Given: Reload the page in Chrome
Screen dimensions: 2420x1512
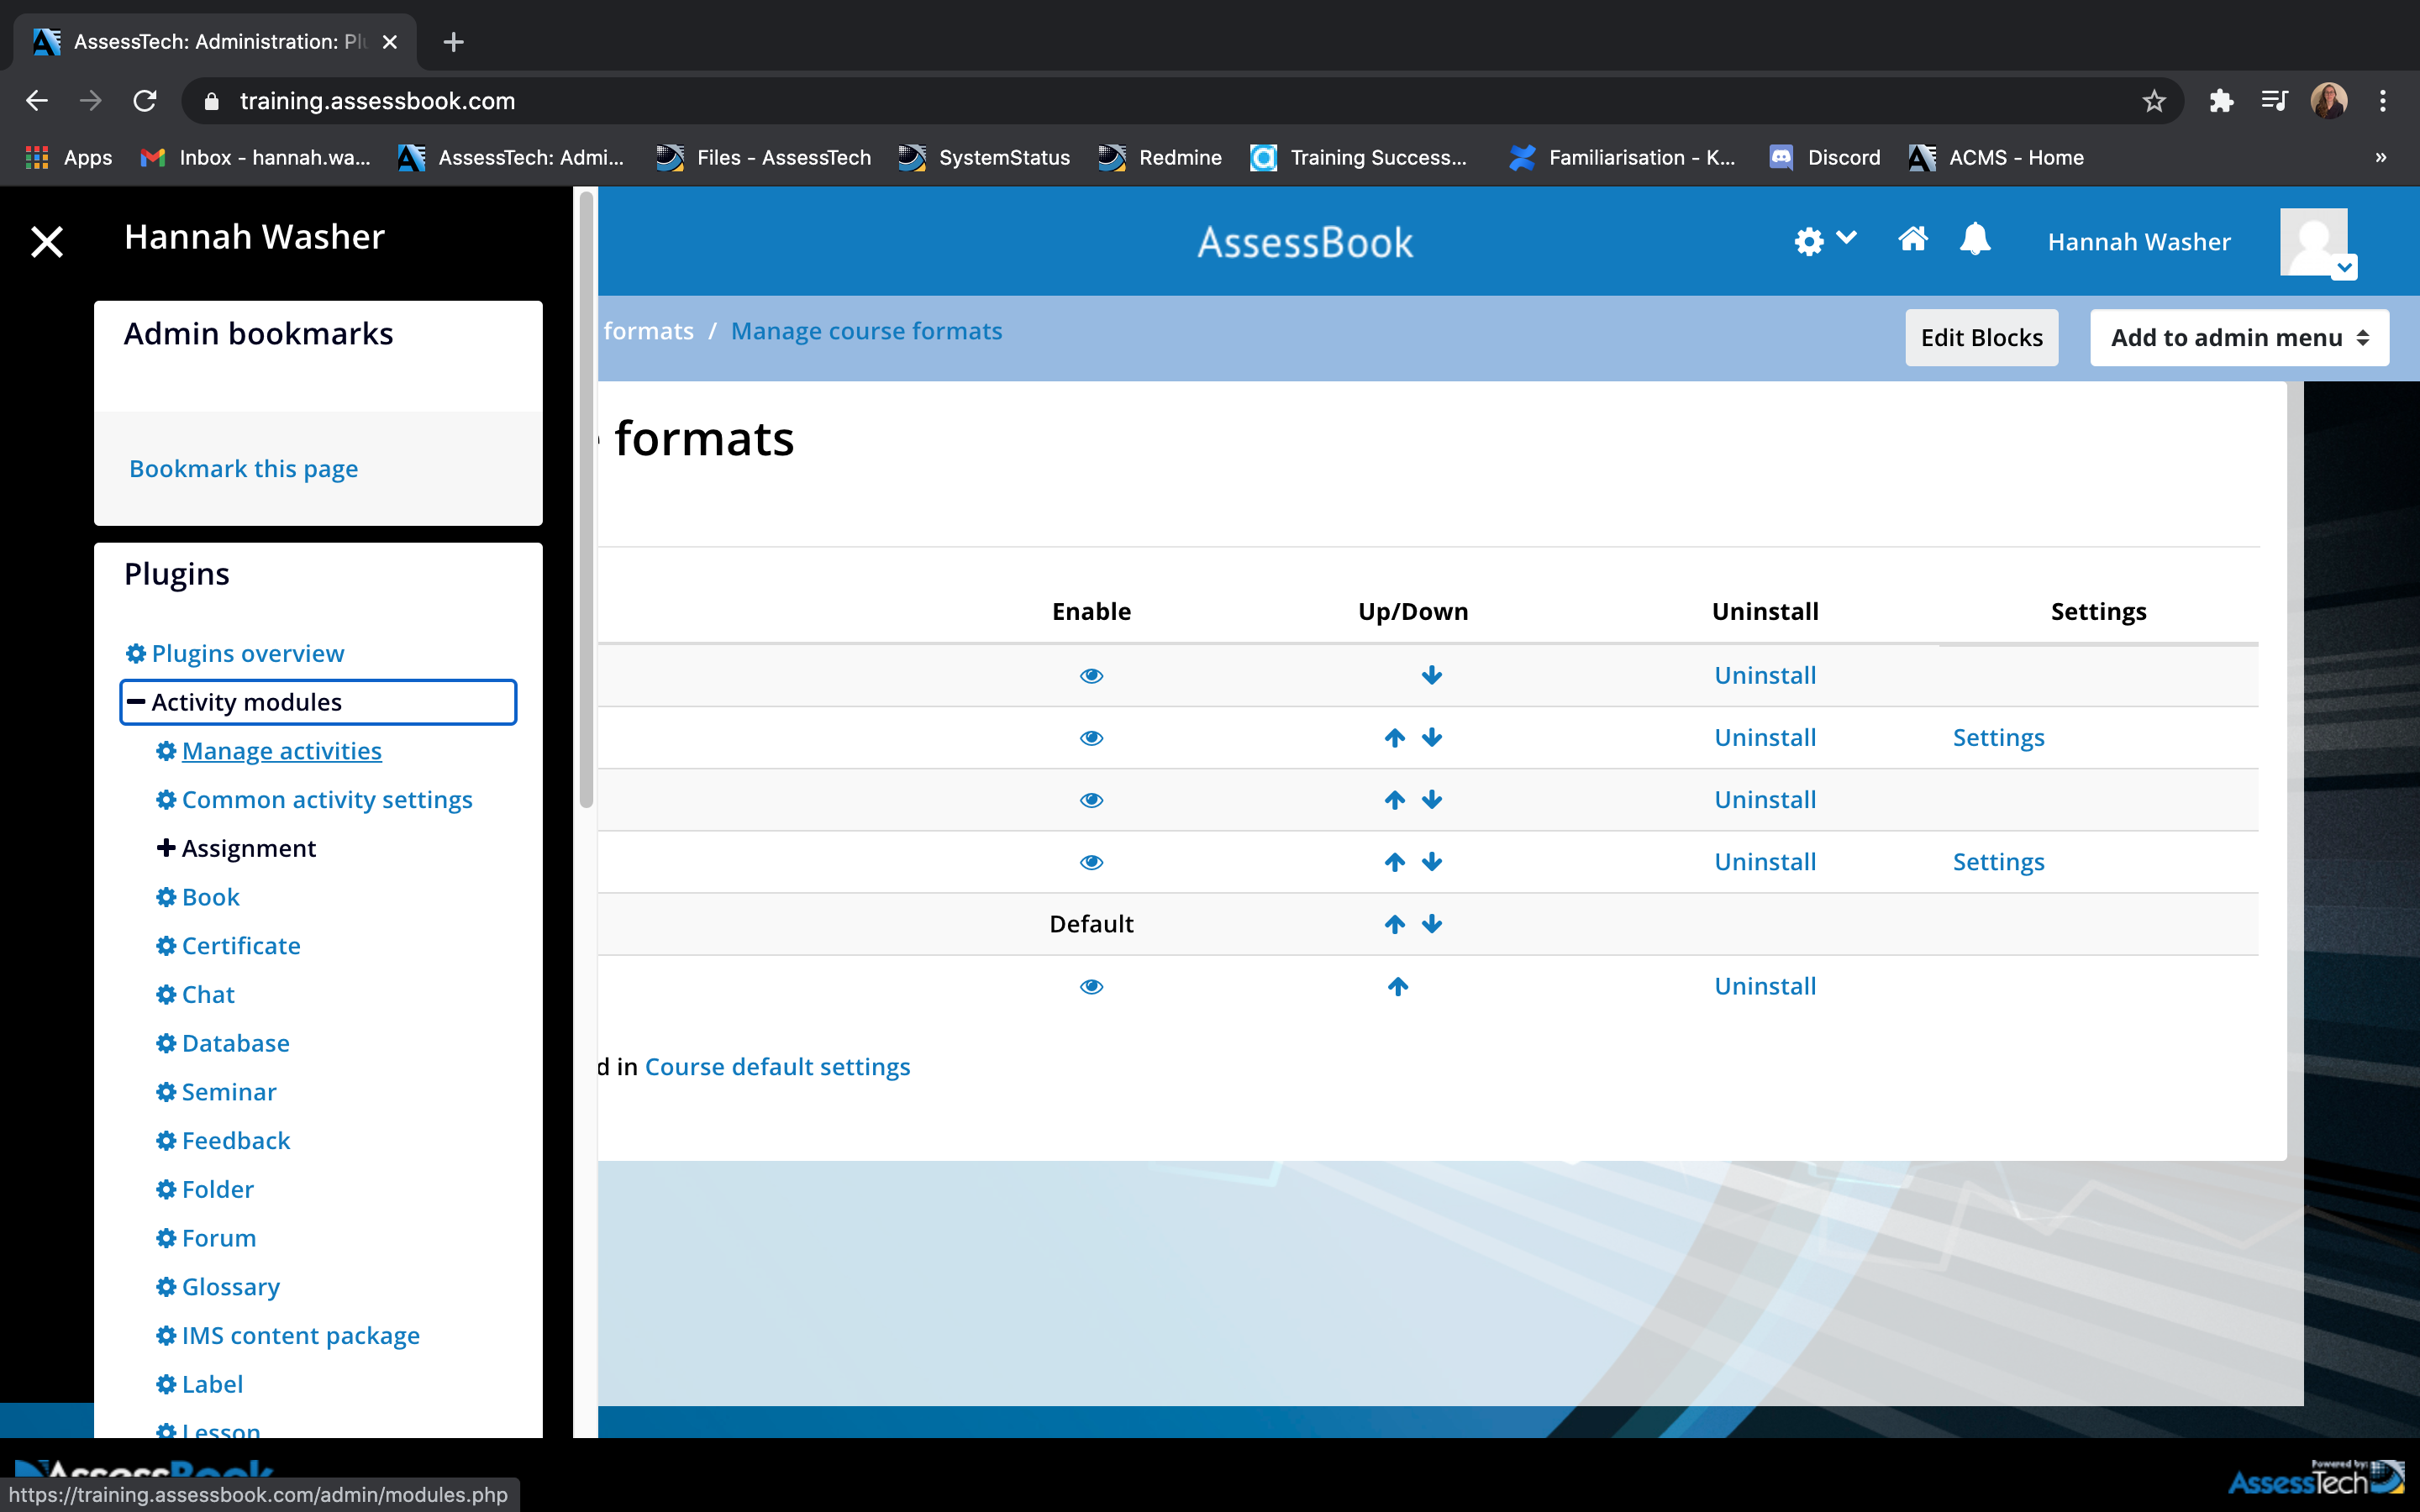Looking at the screenshot, I should click(145, 101).
